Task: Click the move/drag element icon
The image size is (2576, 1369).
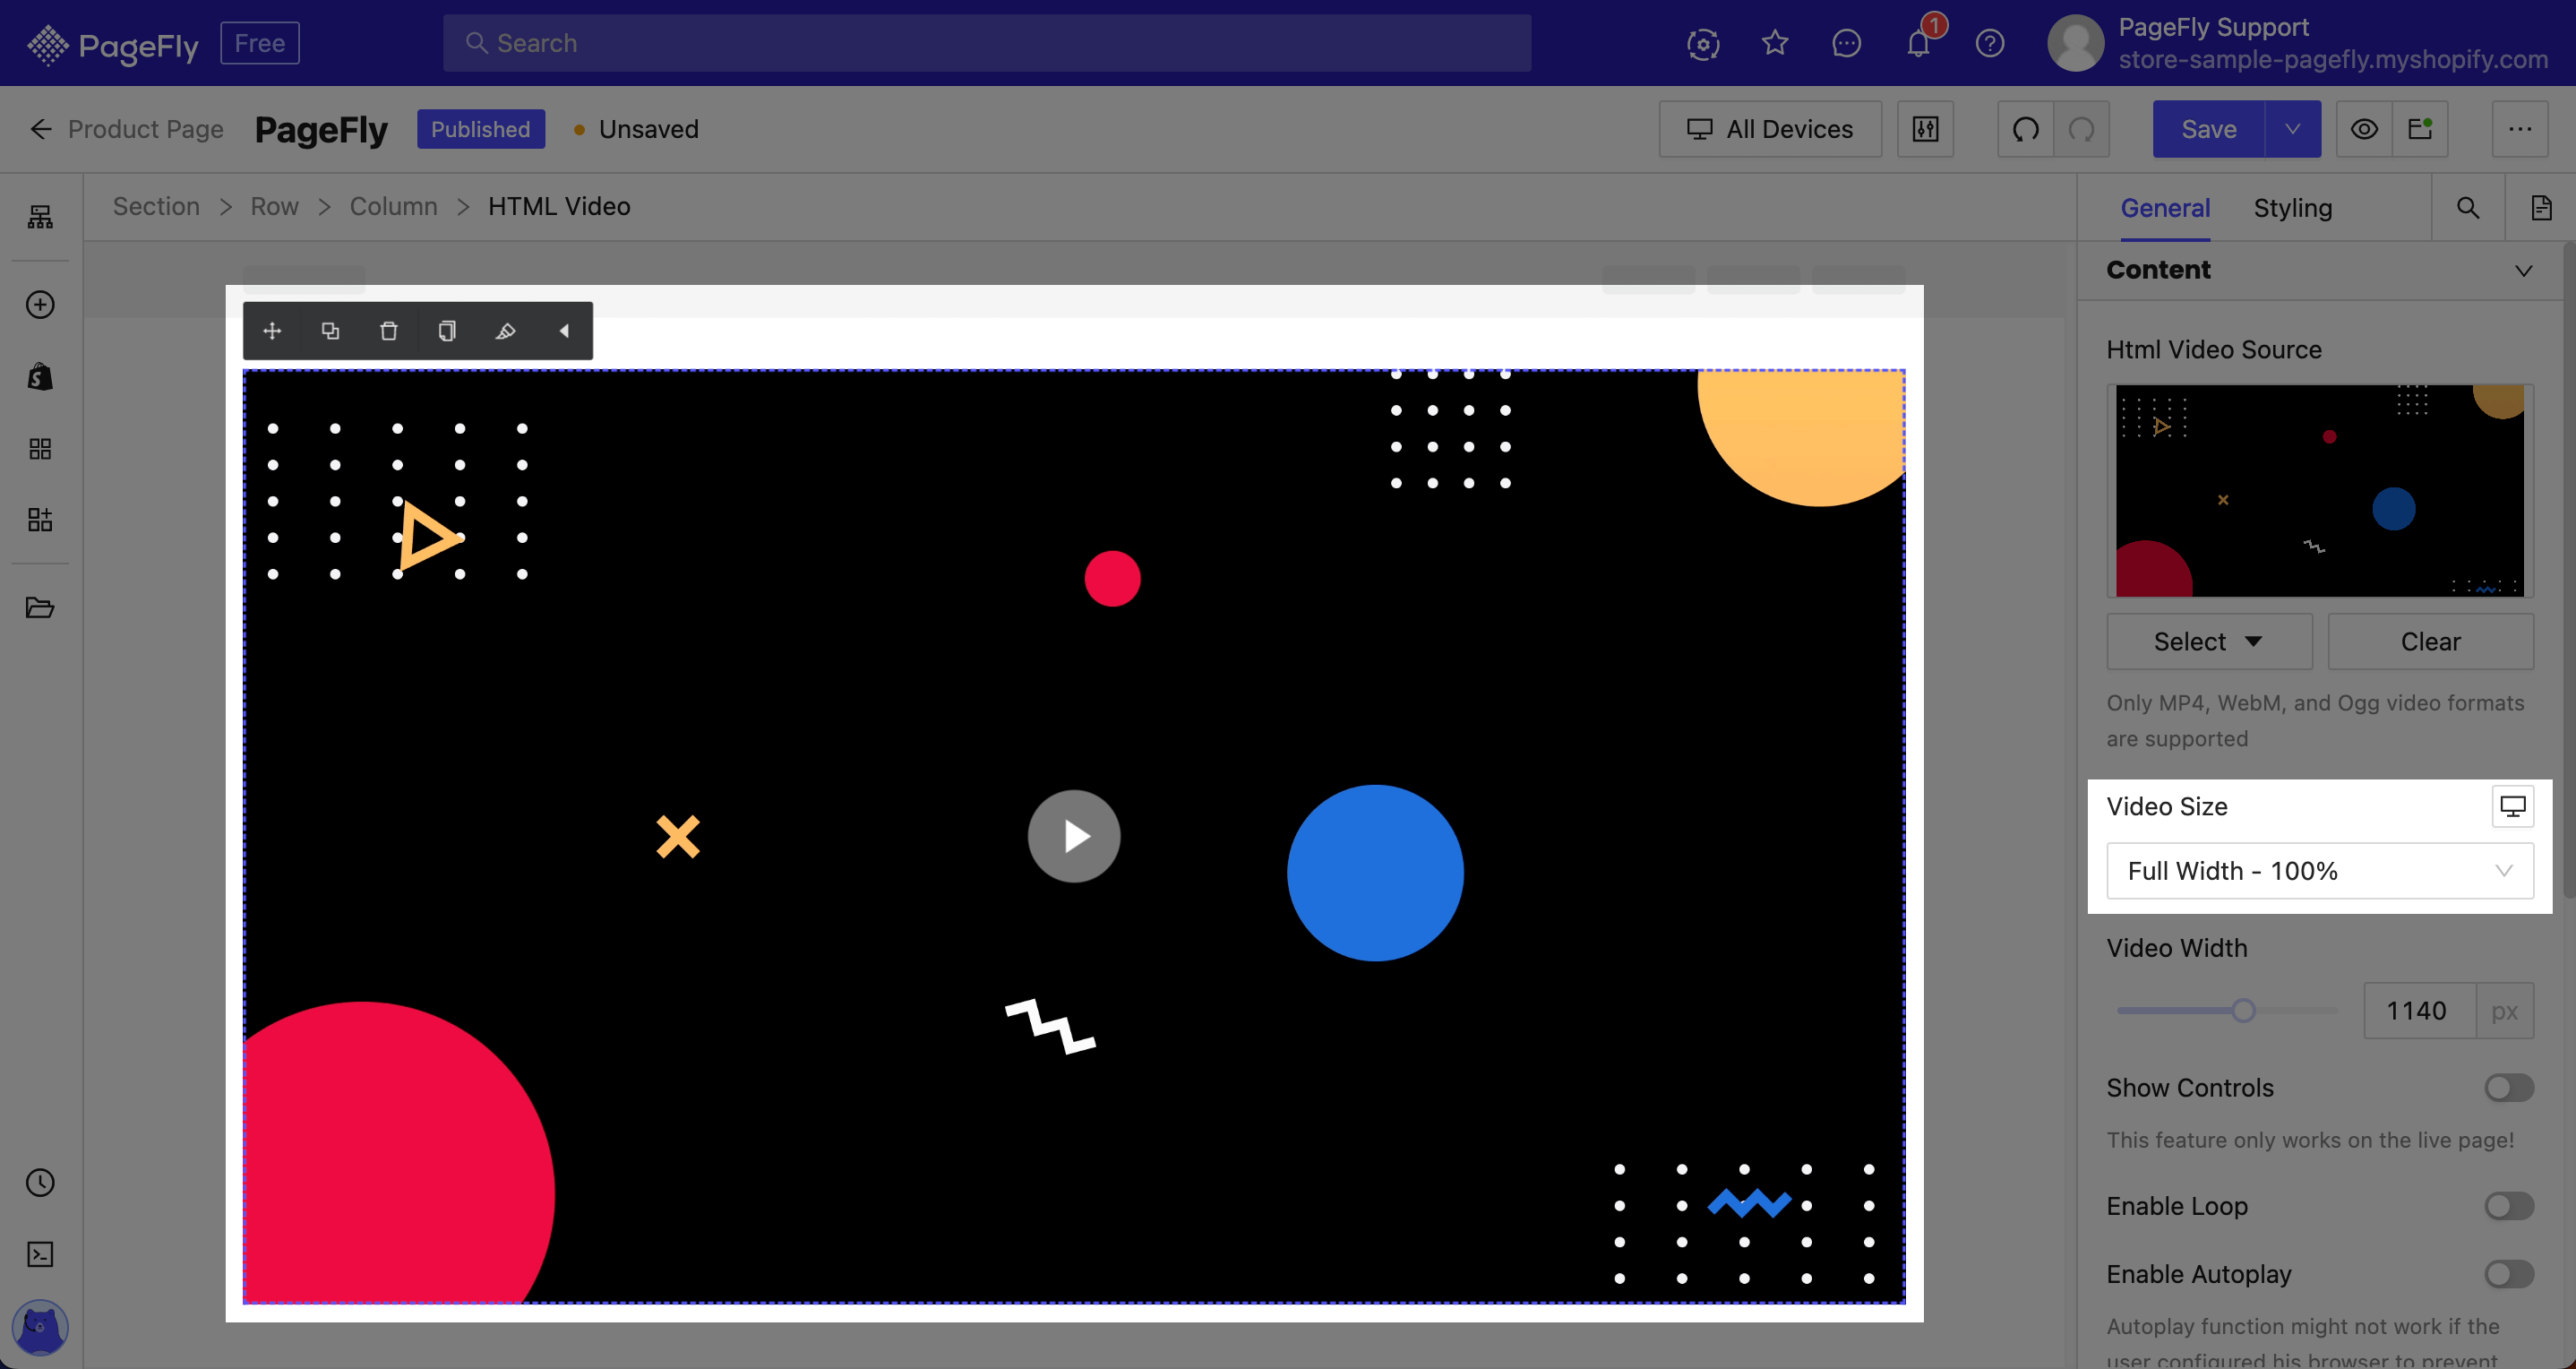Action: coord(272,331)
